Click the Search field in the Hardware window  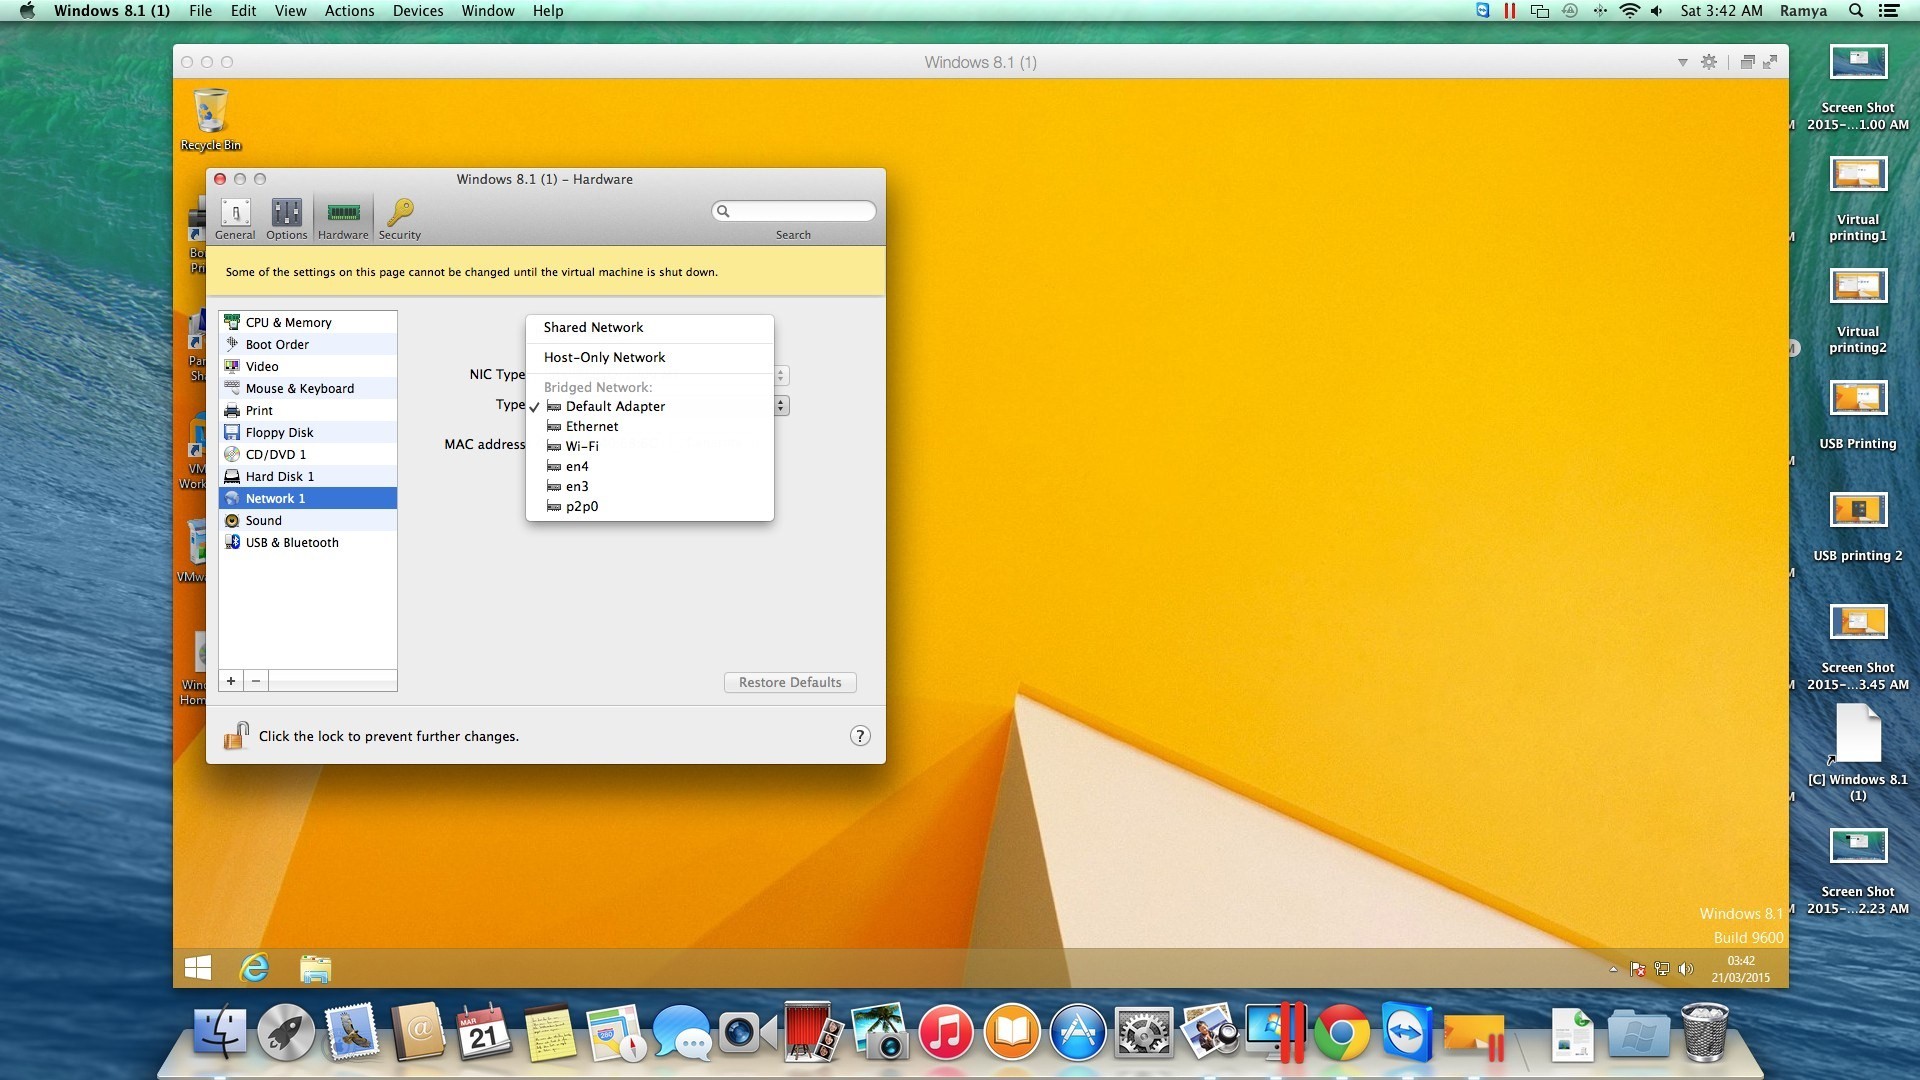pyautogui.click(x=793, y=211)
